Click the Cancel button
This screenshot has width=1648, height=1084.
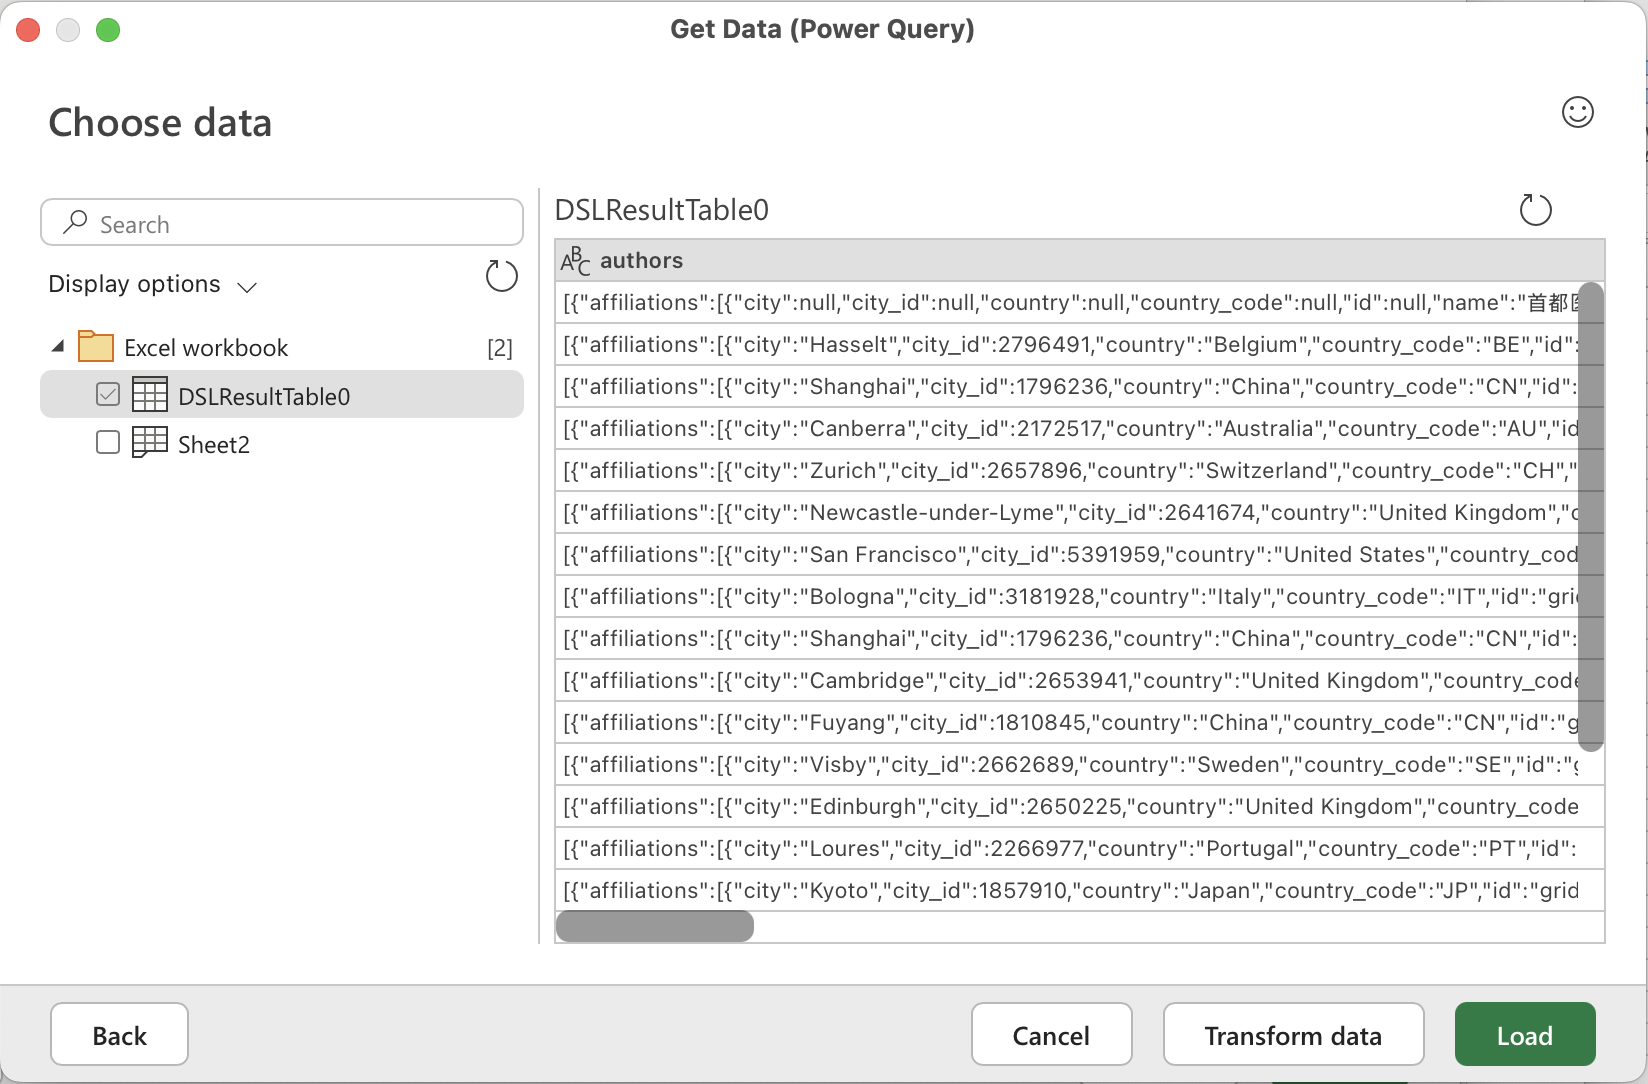tap(1051, 1034)
